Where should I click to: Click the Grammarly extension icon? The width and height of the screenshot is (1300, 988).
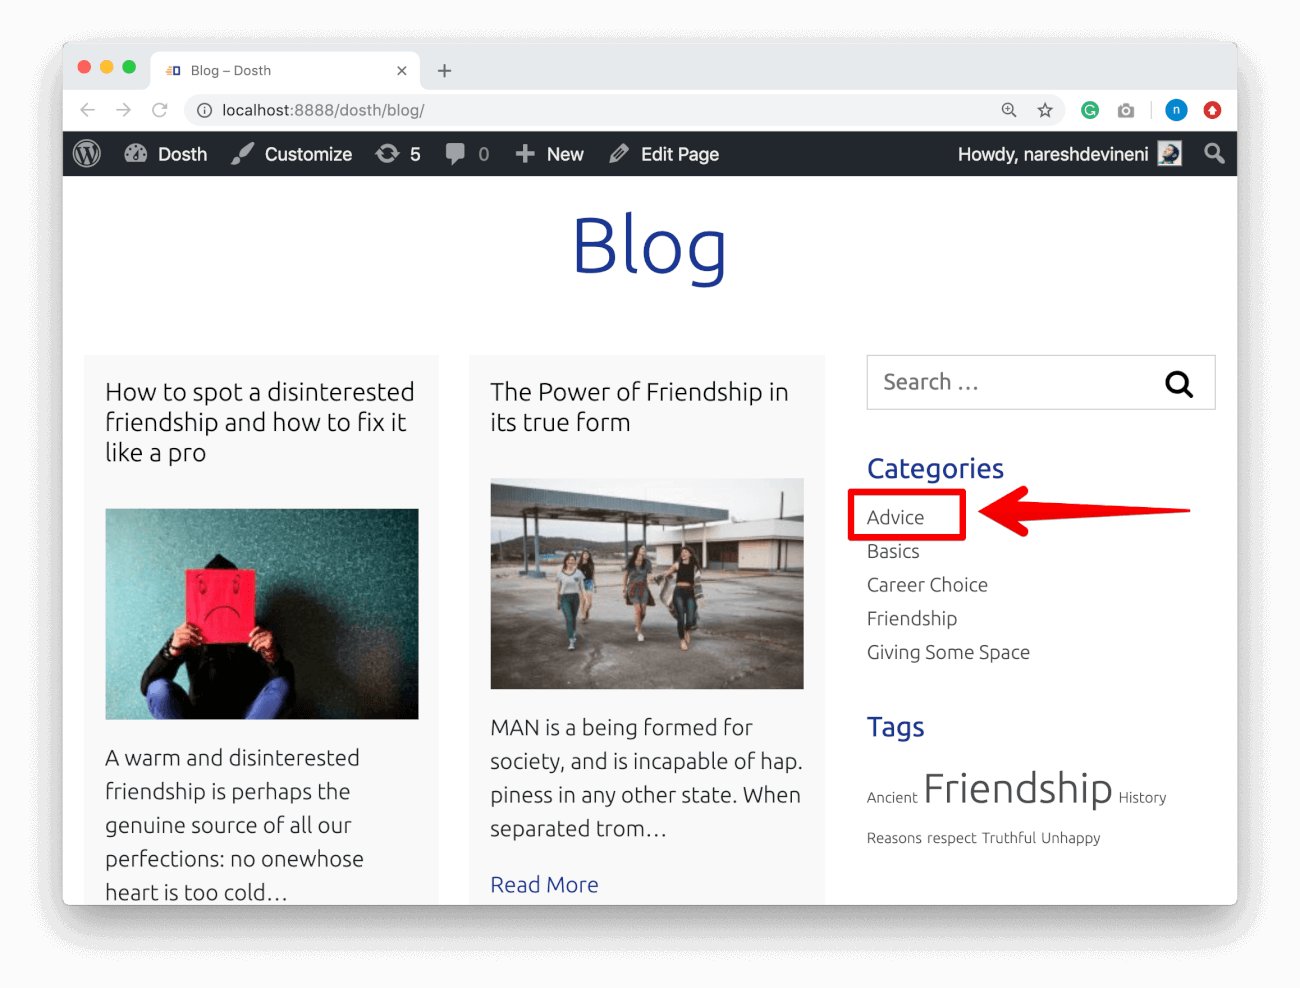[x=1089, y=110]
